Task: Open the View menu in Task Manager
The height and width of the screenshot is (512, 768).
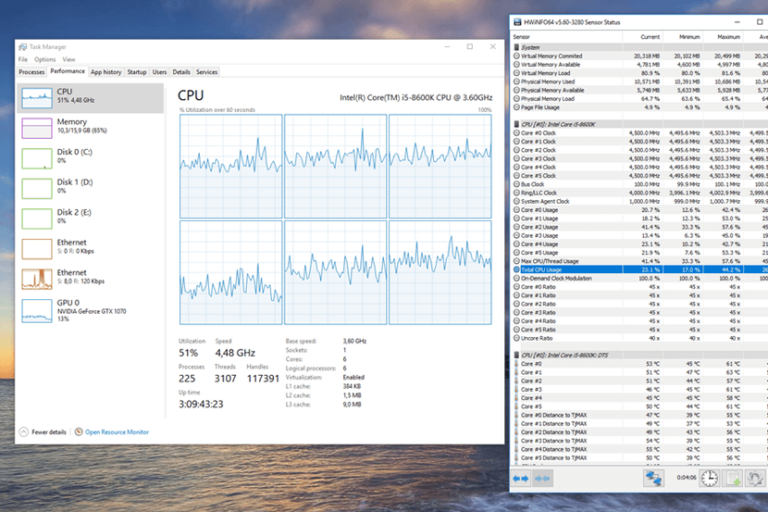Action: (x=69, y=59)
